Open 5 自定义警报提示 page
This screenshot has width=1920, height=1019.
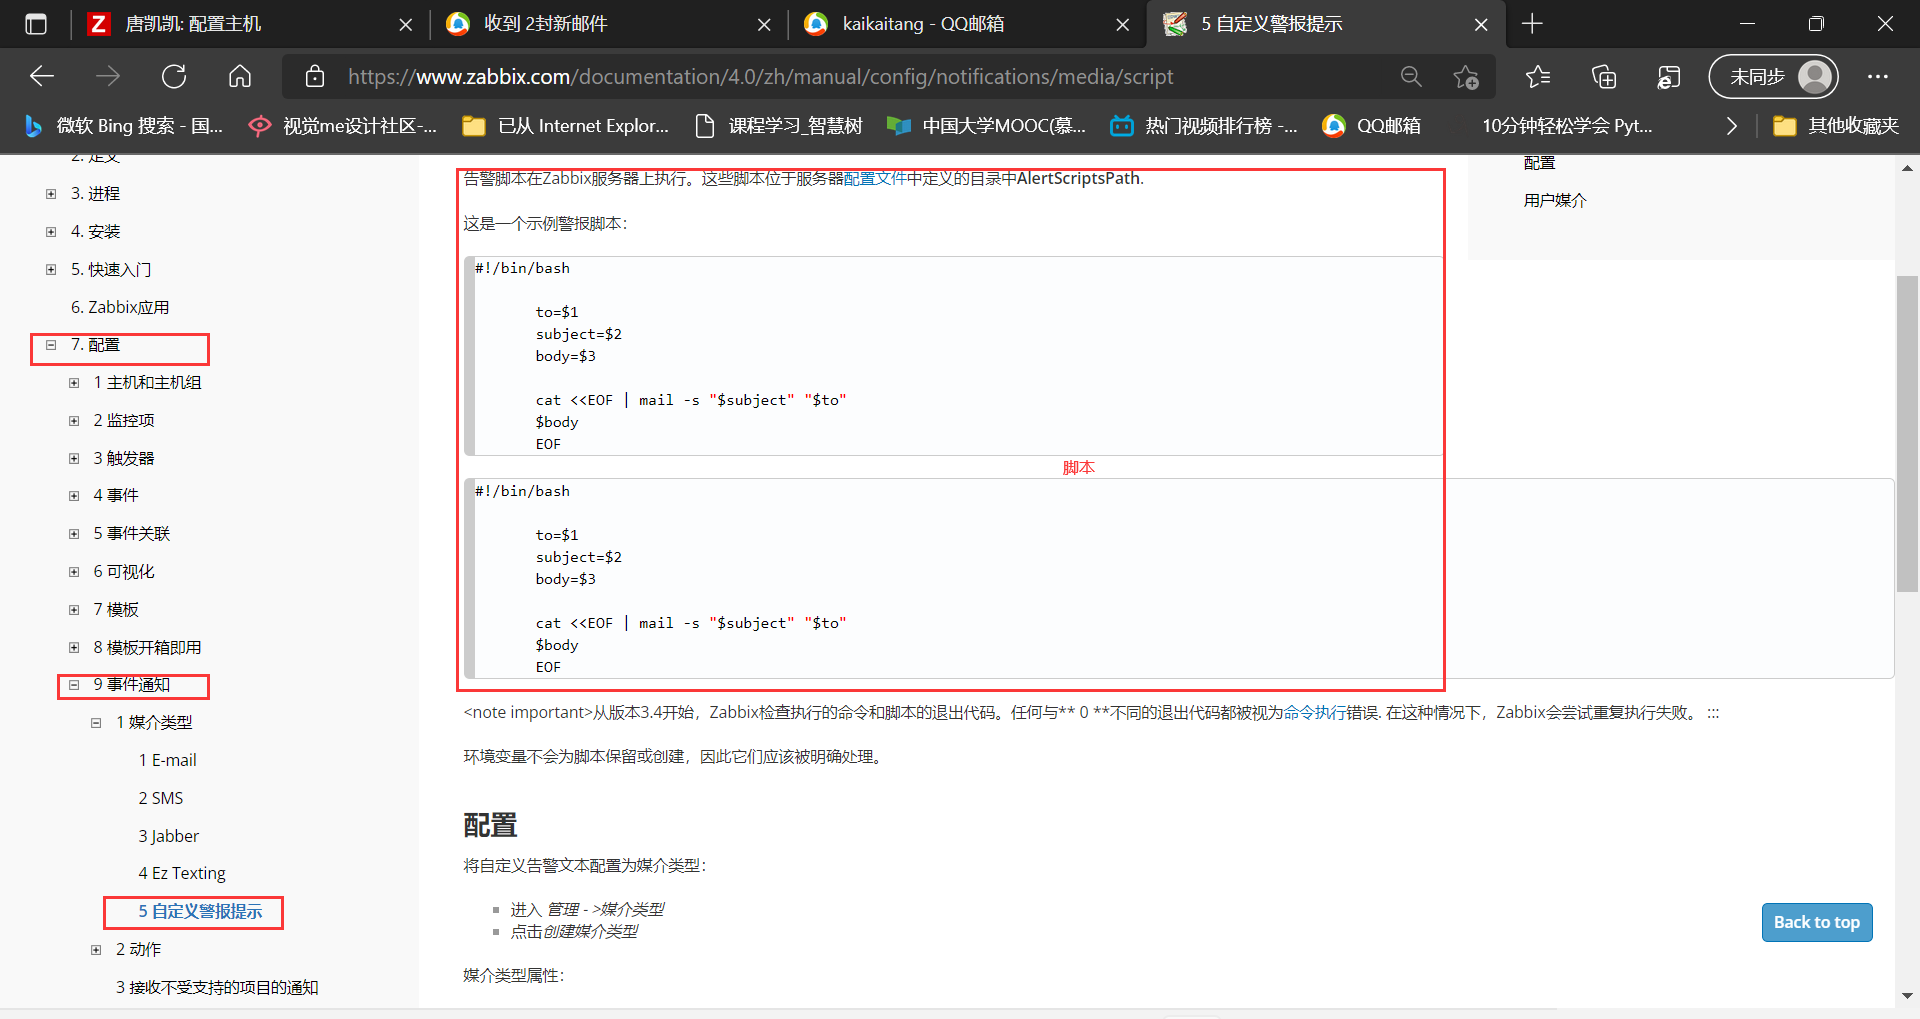200,911
